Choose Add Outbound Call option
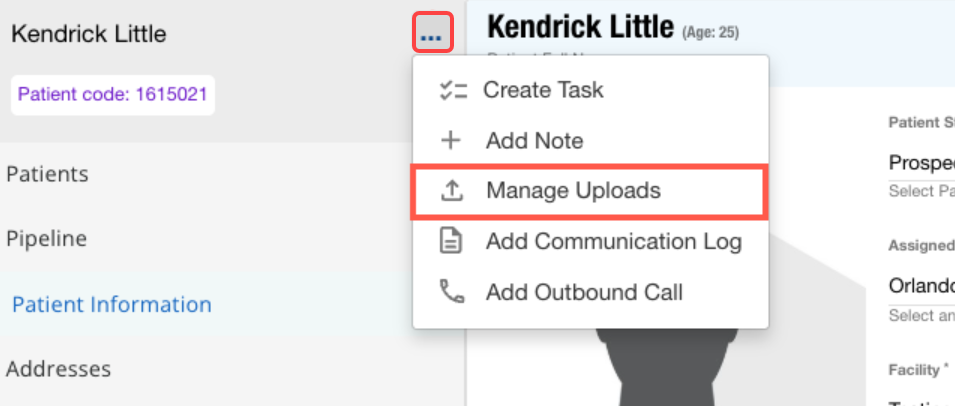 pyautogui.click(x=584, y=292)
